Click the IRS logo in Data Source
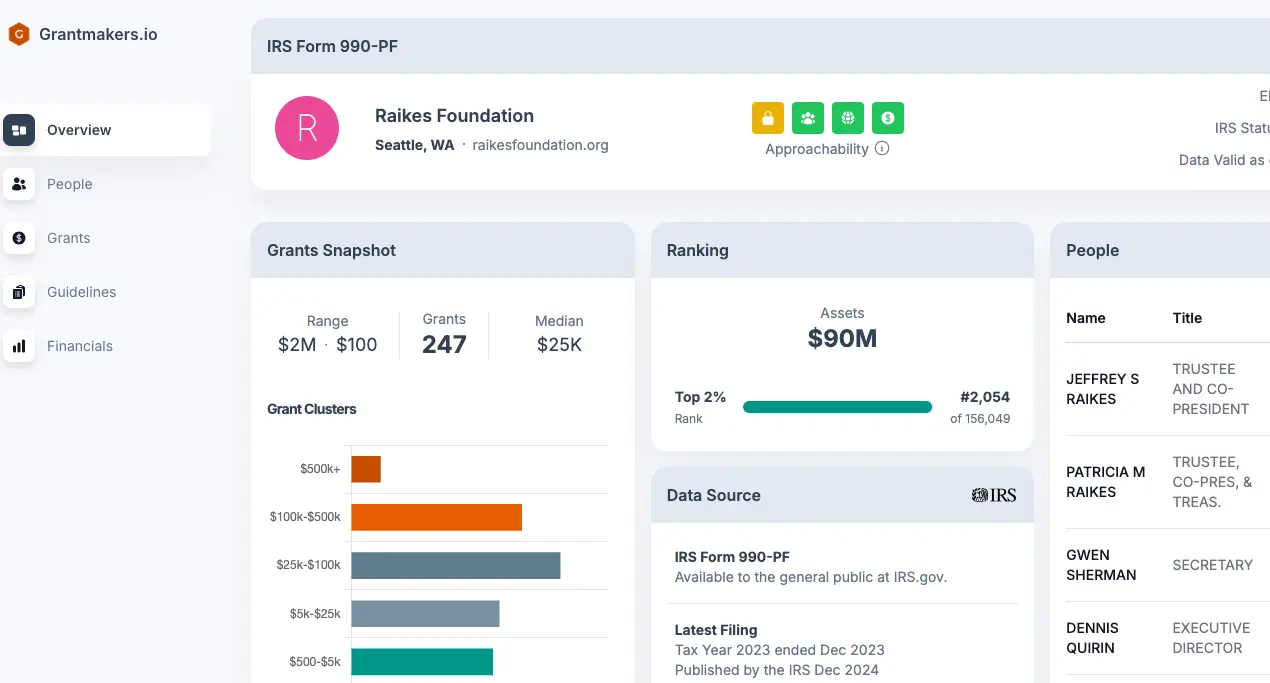 [x=993, y=495]
